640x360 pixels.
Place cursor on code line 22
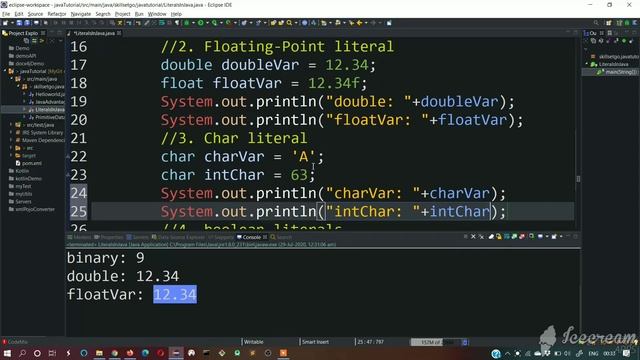242,157
